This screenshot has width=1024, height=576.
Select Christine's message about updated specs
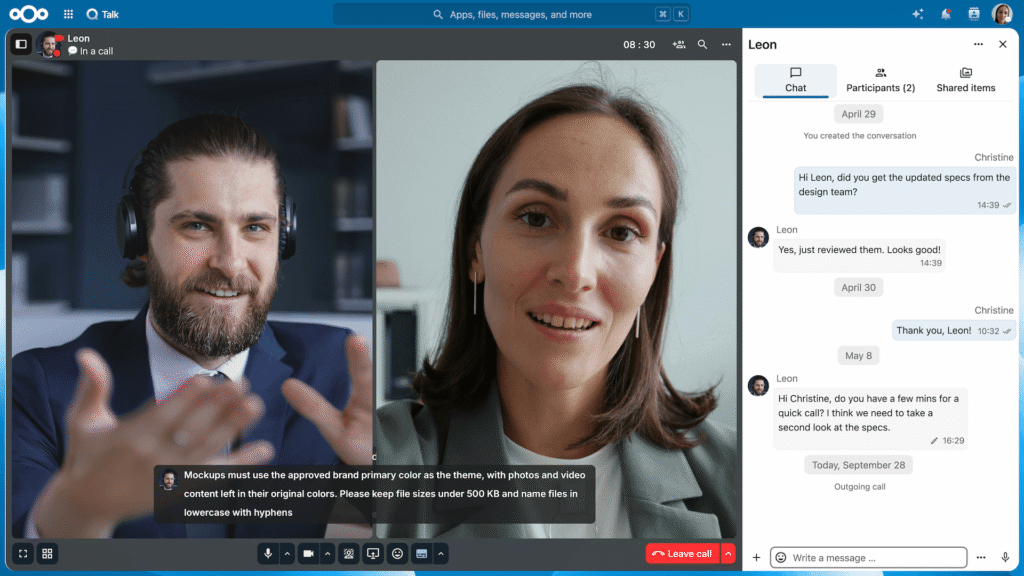click(x=904, y=191)
